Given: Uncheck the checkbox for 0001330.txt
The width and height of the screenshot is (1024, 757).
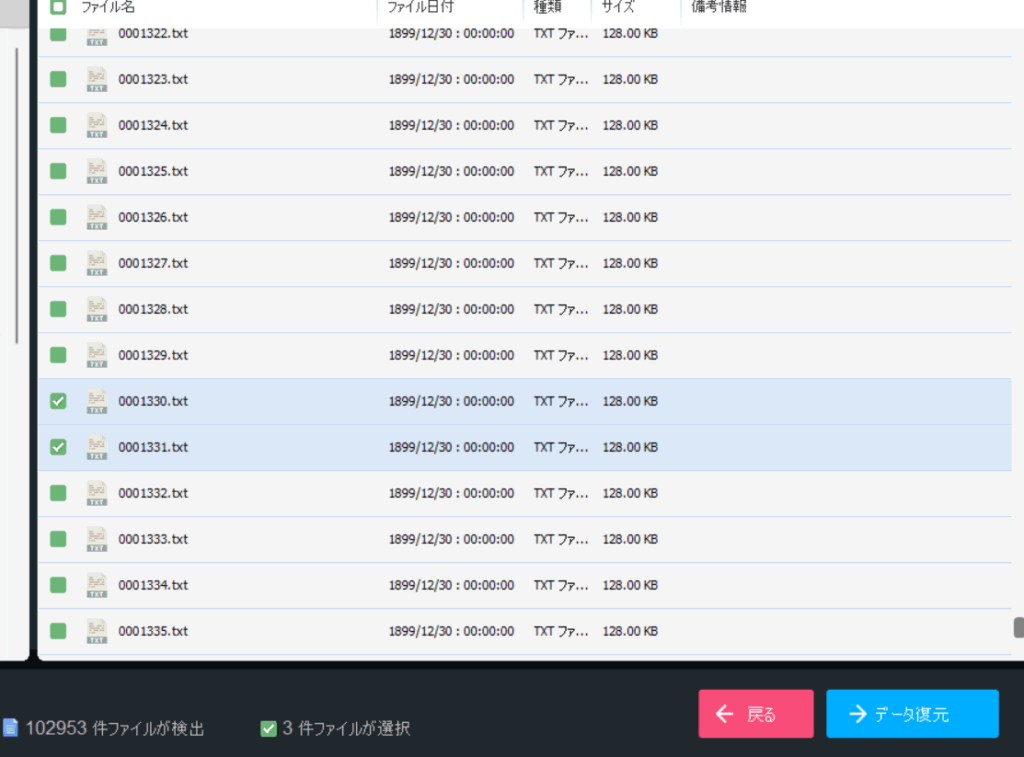Looking at the screenshot, I should click(58, 401).
